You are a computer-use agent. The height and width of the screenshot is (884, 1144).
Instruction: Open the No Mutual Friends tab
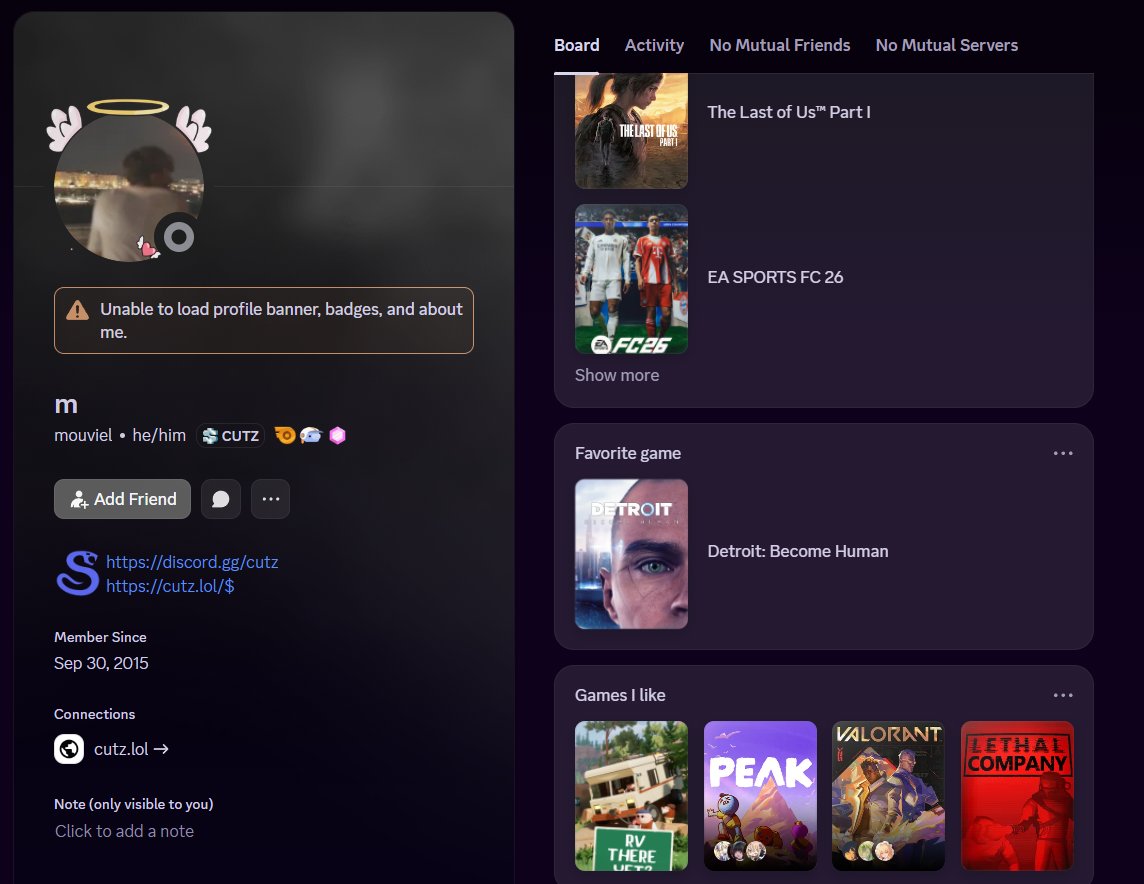point(779,45)
